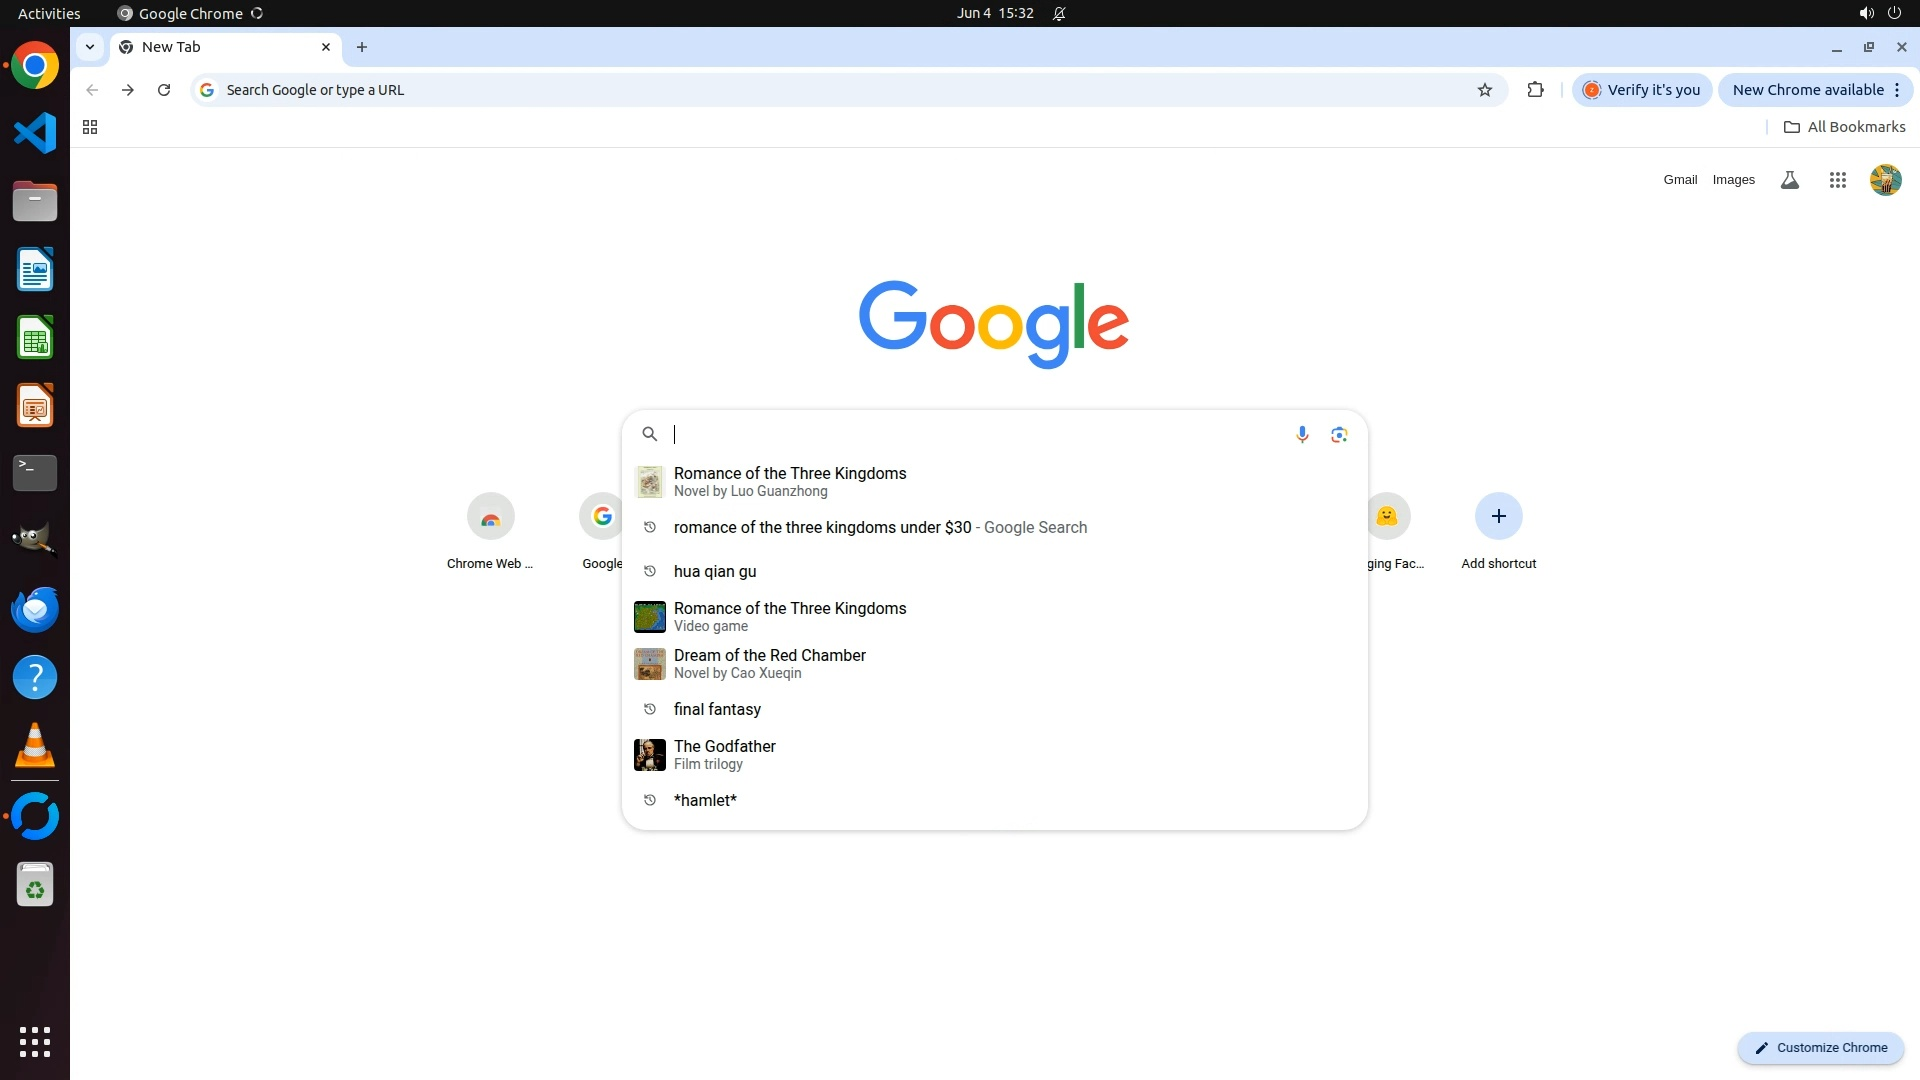Open the All Bookmarks folder
This screenshot has width=1920, height=1080.
point(1844,127)
